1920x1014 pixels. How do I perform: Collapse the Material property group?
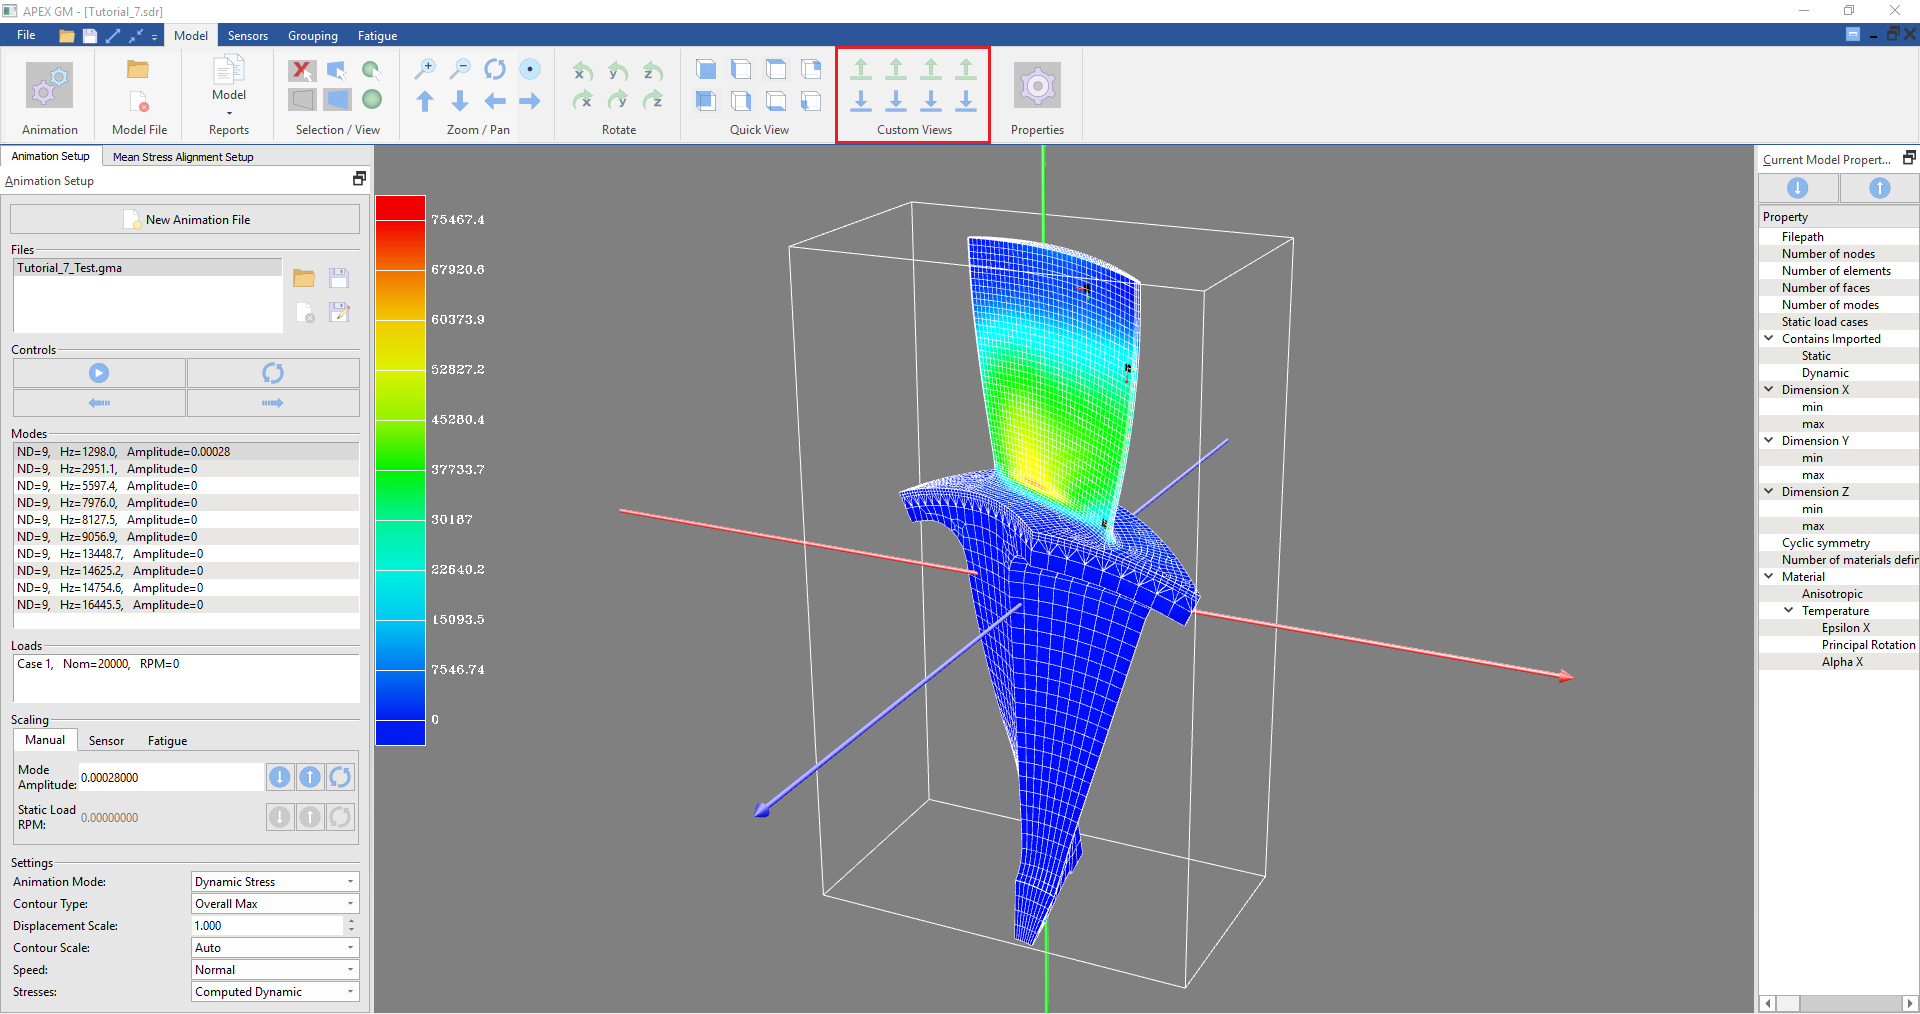point(1769,577)
